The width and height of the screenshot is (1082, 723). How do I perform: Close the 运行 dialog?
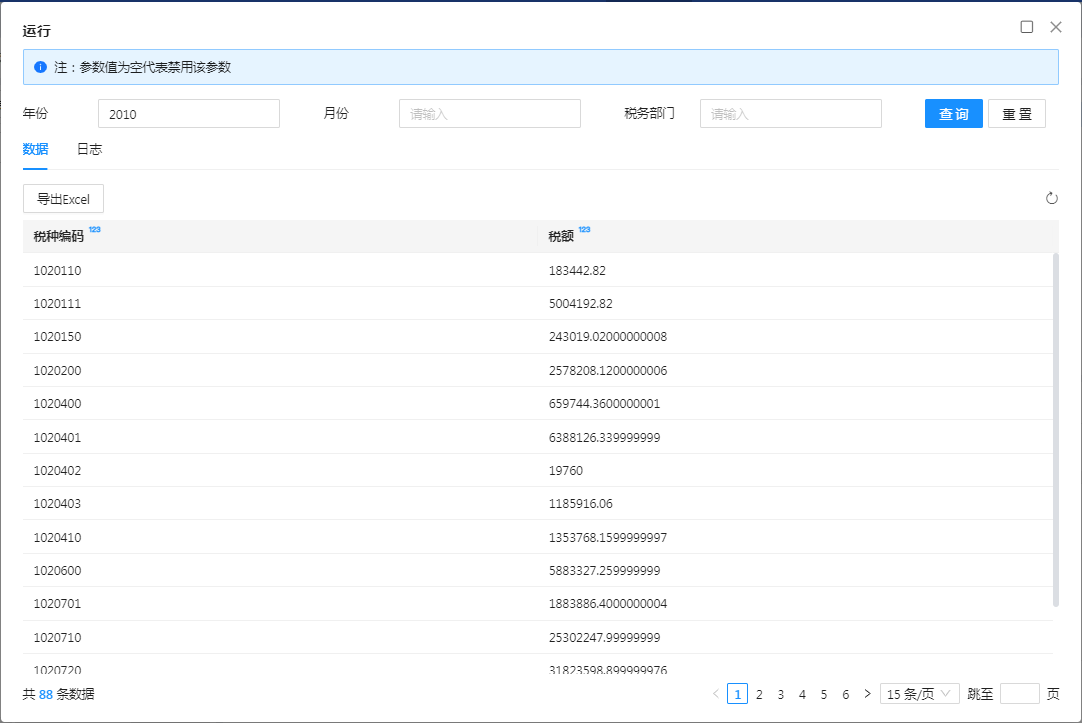tap(1055, 27)
